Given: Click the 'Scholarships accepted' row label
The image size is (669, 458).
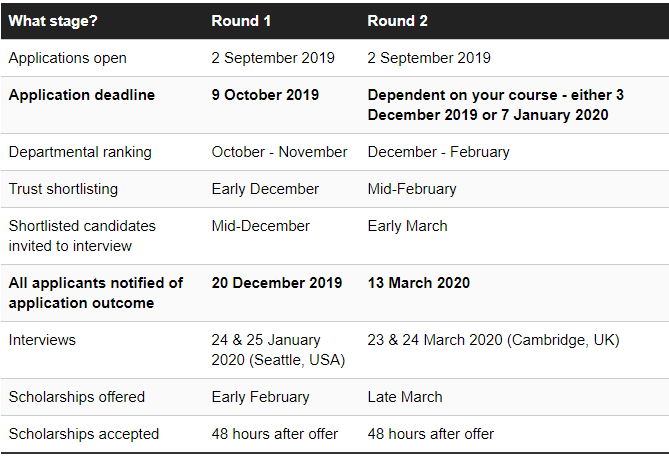Looking at the screenshot, I should 84,434.
